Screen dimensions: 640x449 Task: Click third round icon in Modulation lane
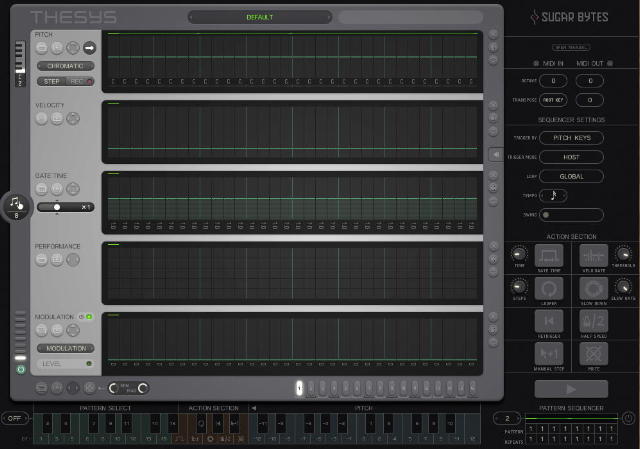point(73,330)
